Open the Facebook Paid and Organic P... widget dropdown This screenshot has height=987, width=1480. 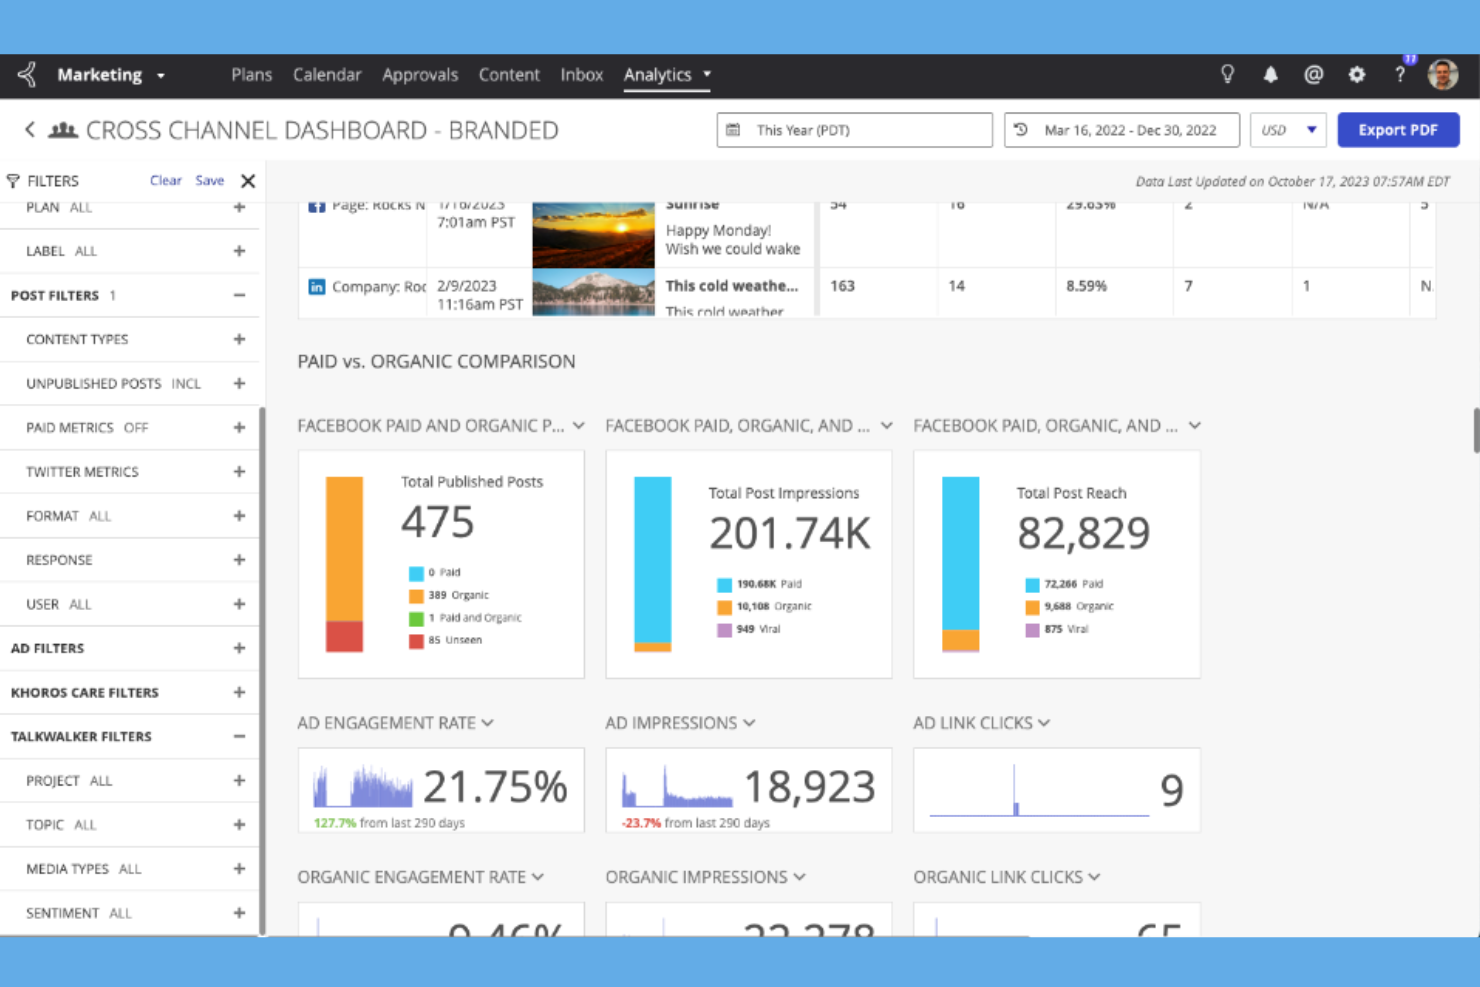579,426
